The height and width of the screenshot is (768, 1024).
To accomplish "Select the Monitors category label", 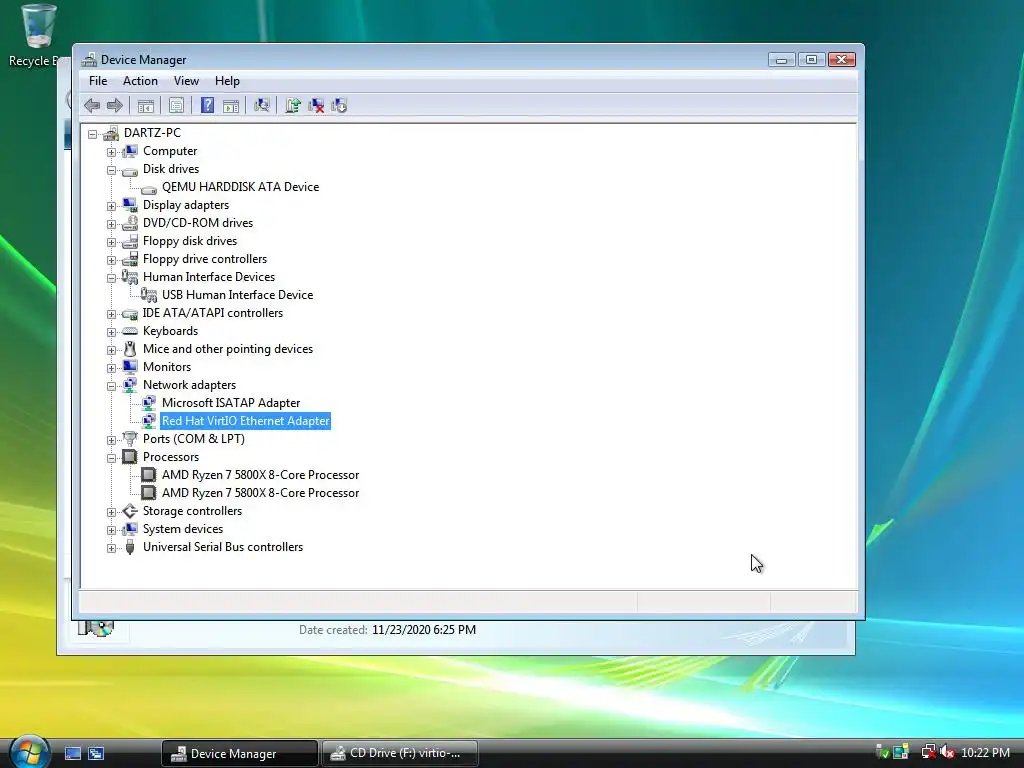I will 167,367.
